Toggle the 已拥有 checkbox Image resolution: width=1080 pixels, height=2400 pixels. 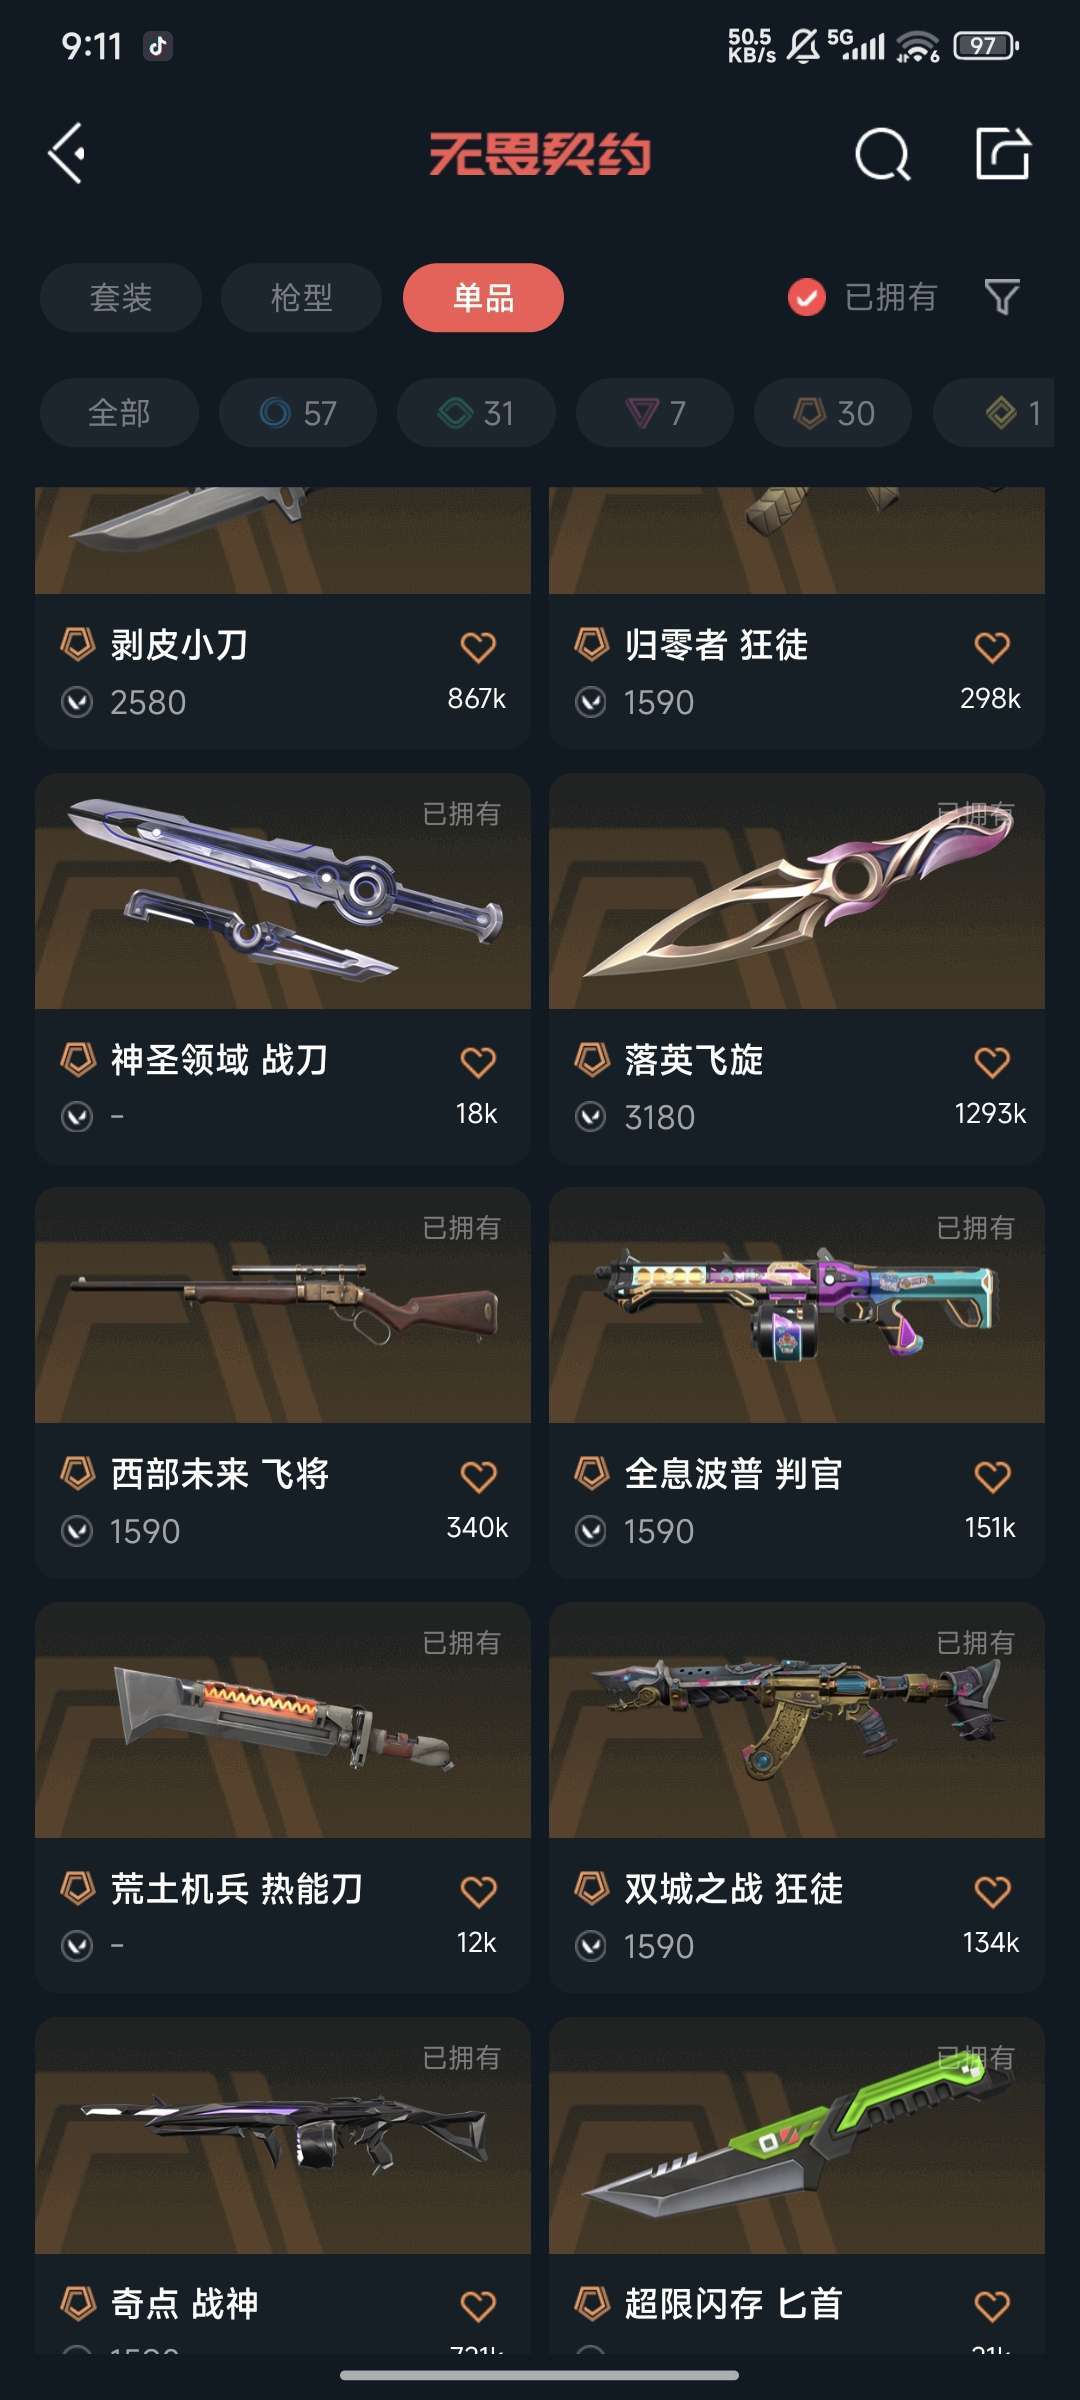(807, 297)
